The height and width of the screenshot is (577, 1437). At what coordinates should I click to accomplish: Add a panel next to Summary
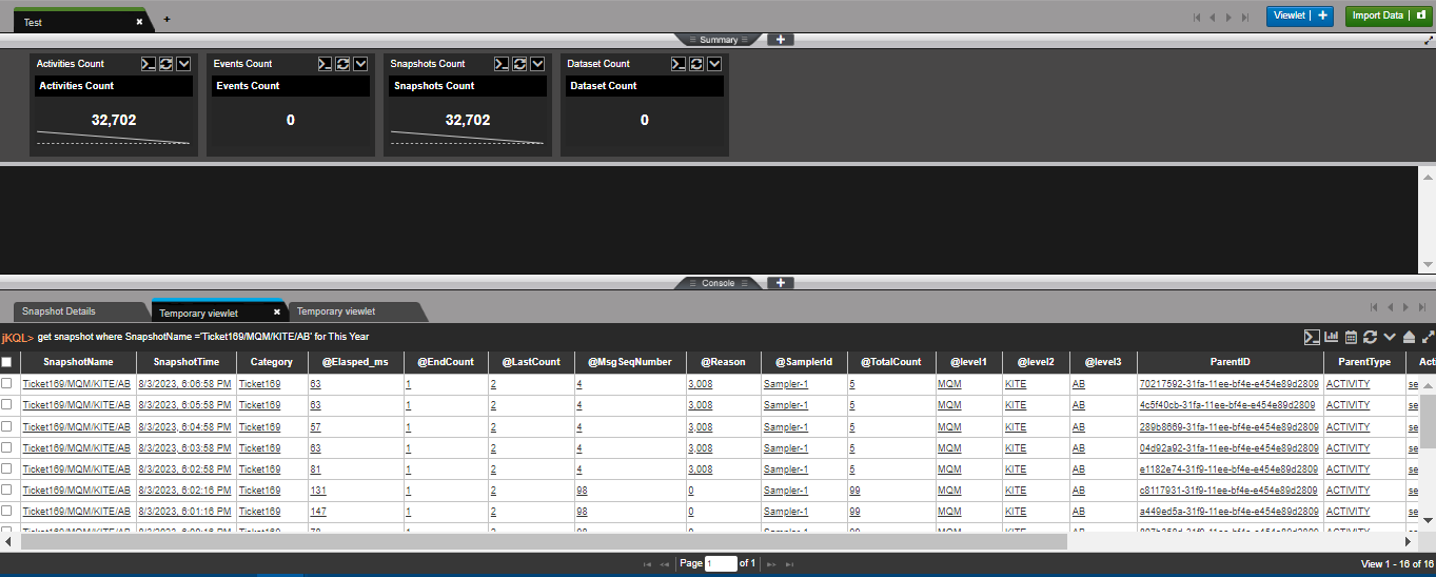(781, 40)
